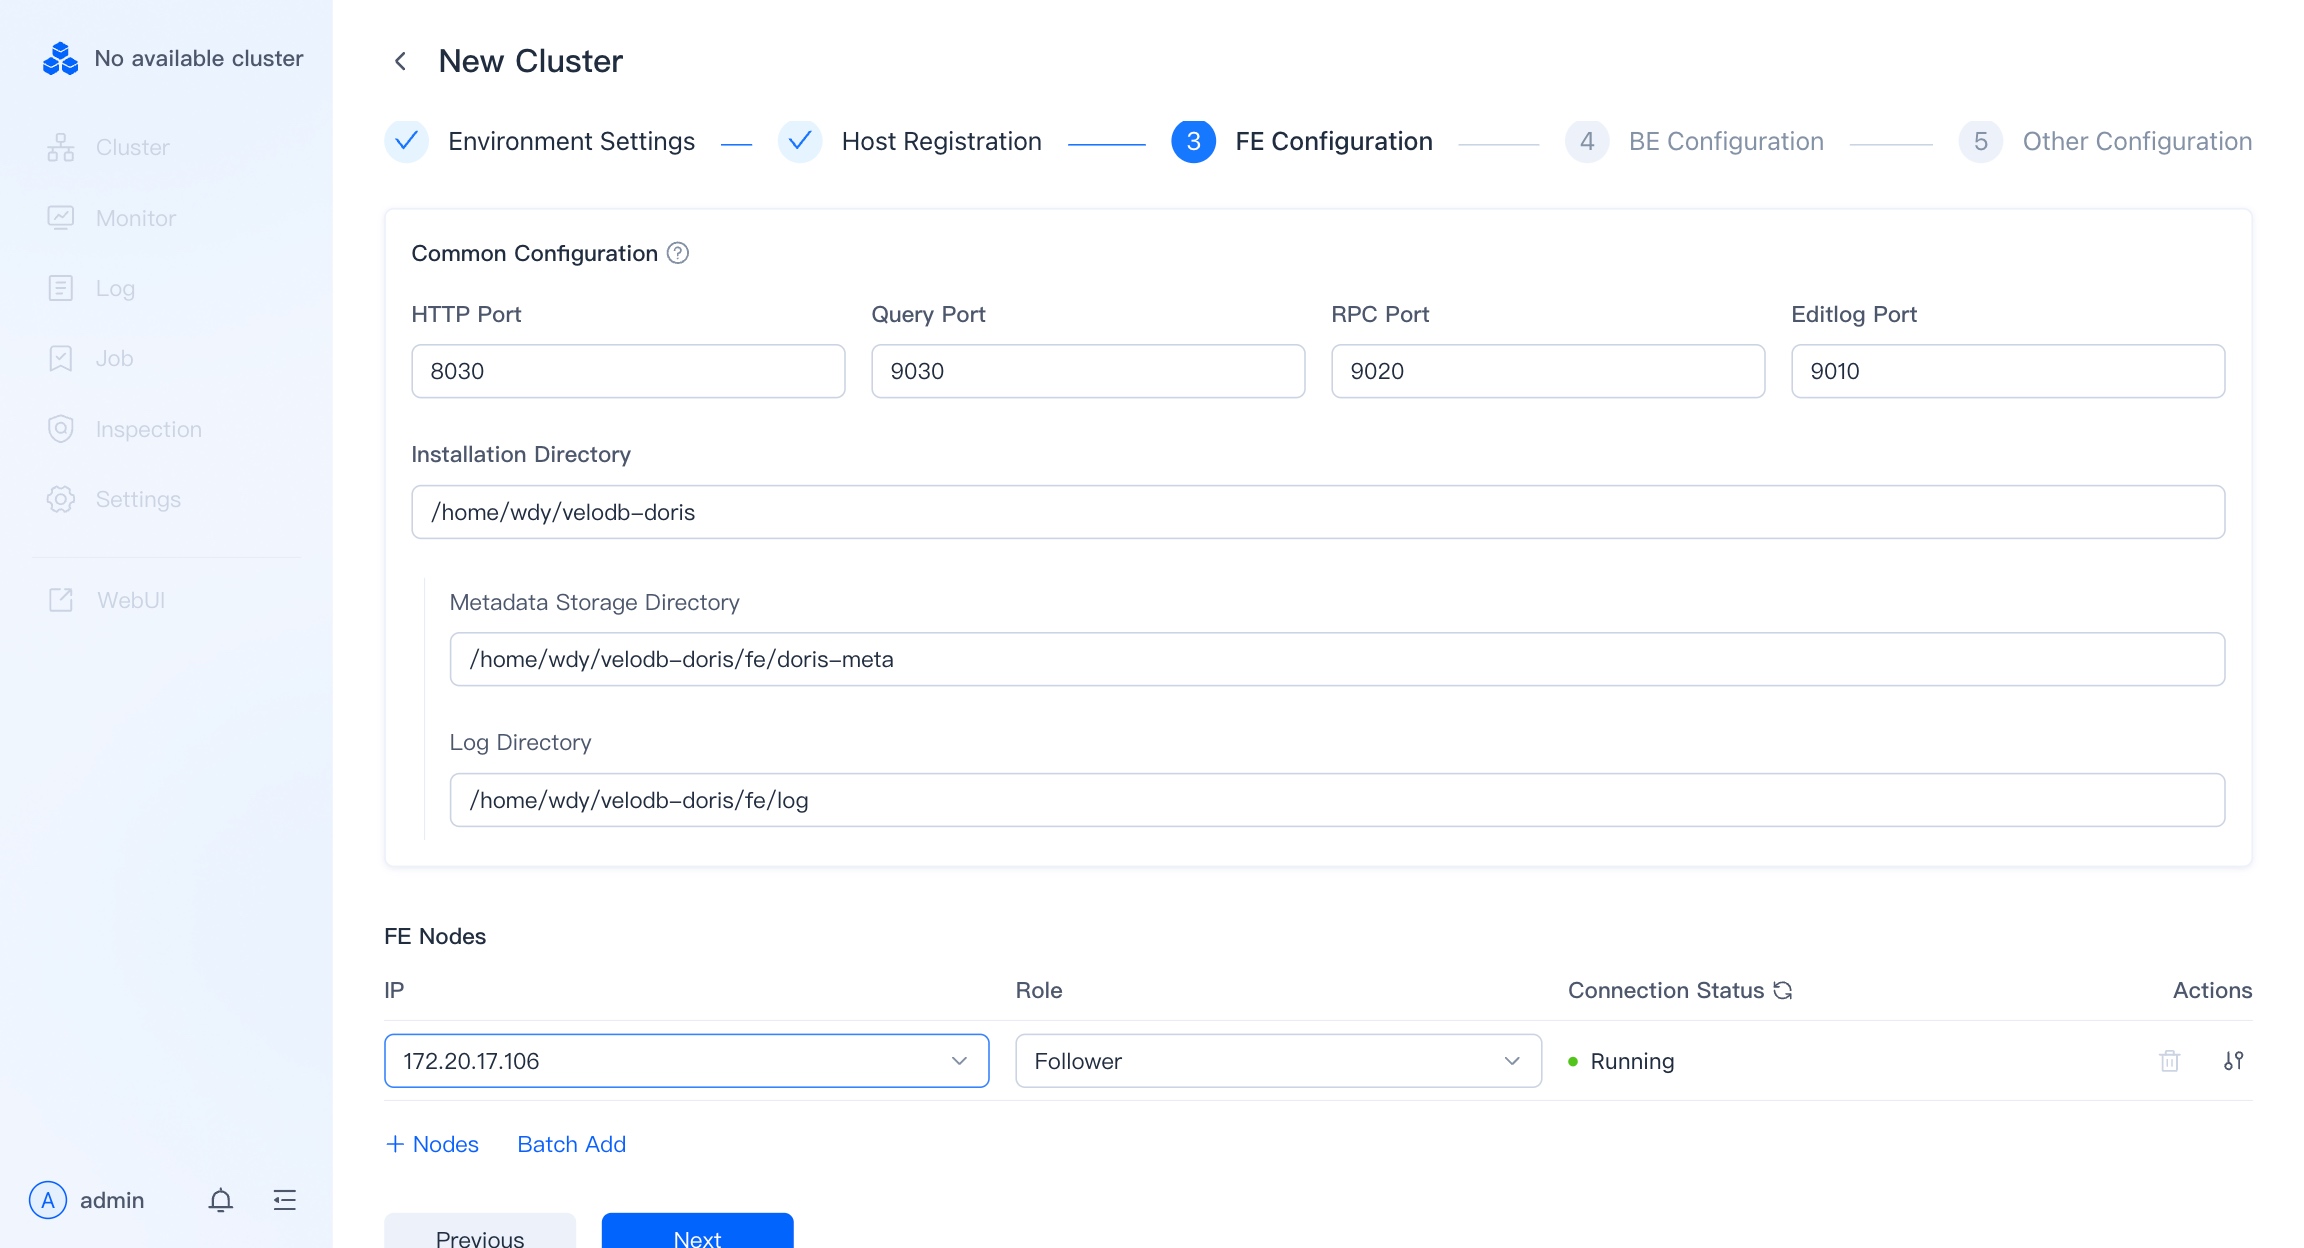Viewport: 2304px width, 1248px height.
Task: Open custom config icon for Follower node
Action: pyautogui.click(x=2233, y=1061)
